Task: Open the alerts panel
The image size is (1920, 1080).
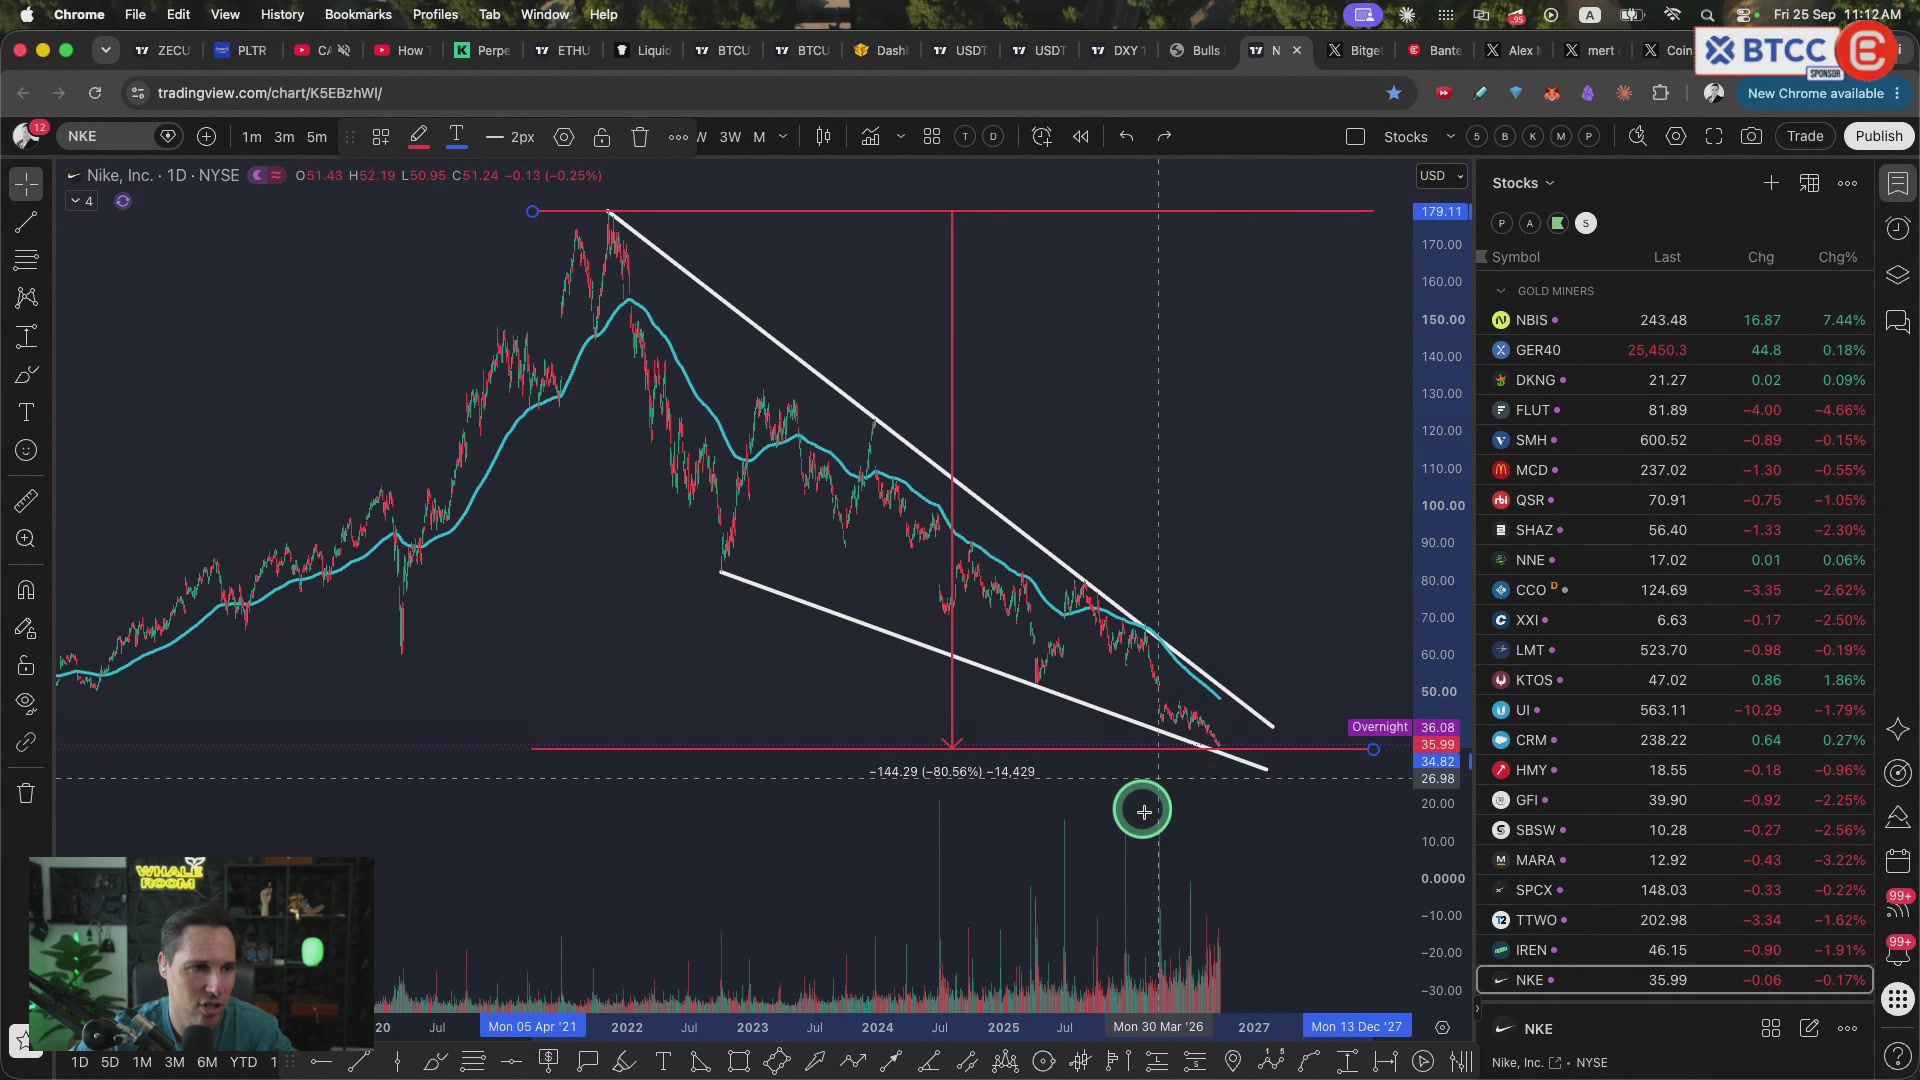Action: tap(1898, 229)
